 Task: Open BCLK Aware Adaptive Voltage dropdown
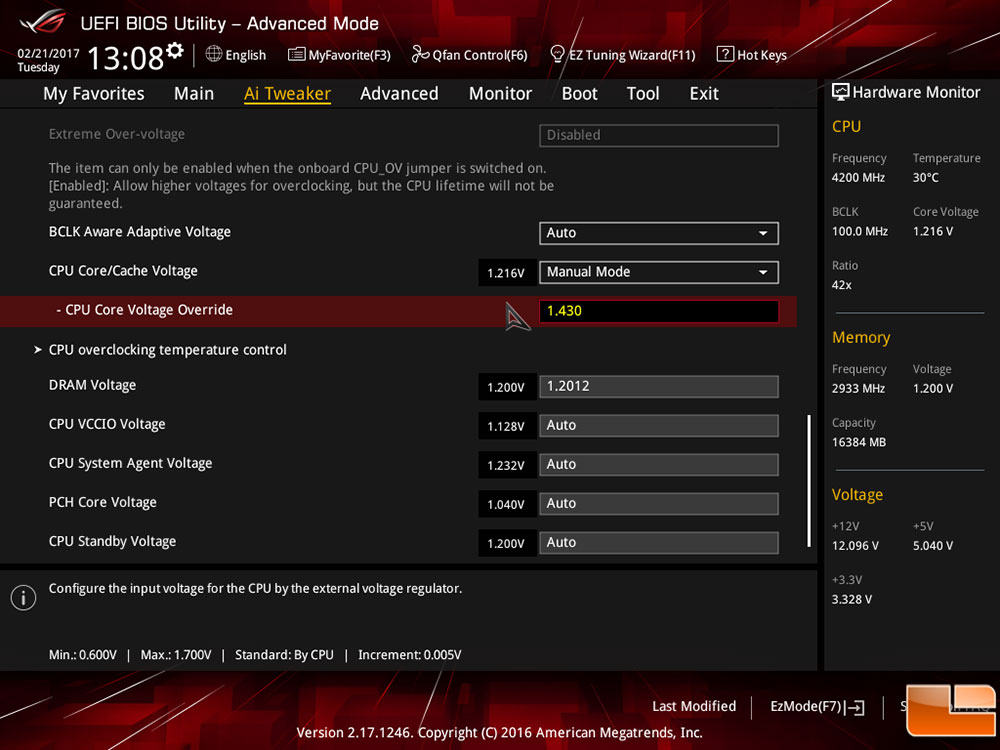tap(659, 233)
